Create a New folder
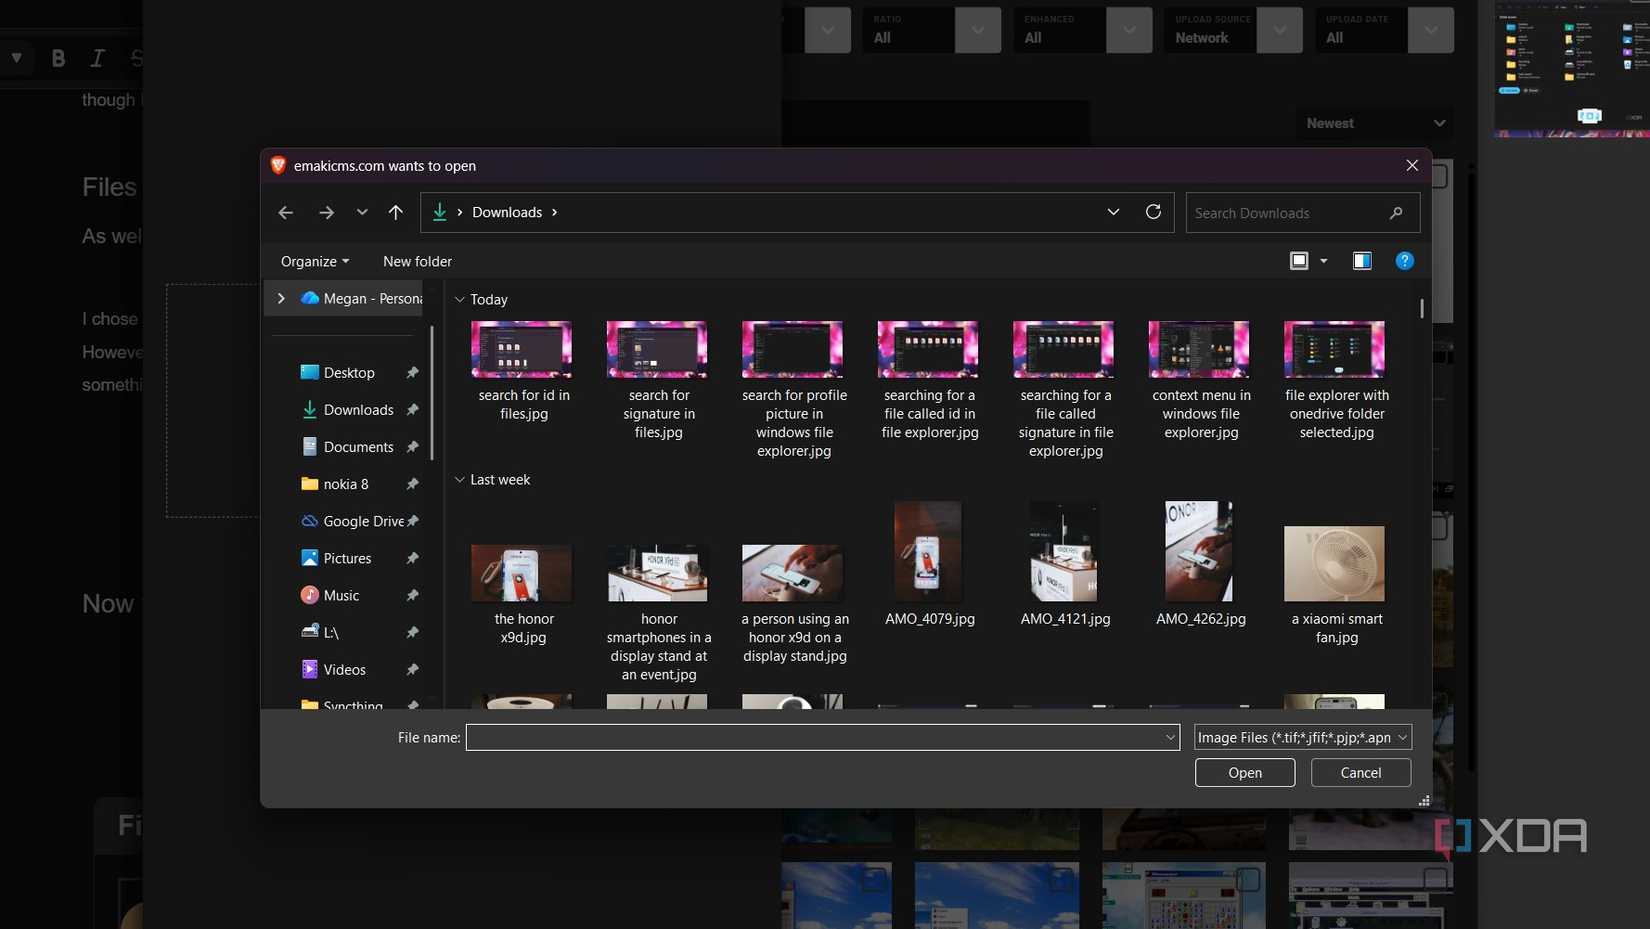The image size is (1650, 929). (x=417, y=261)
